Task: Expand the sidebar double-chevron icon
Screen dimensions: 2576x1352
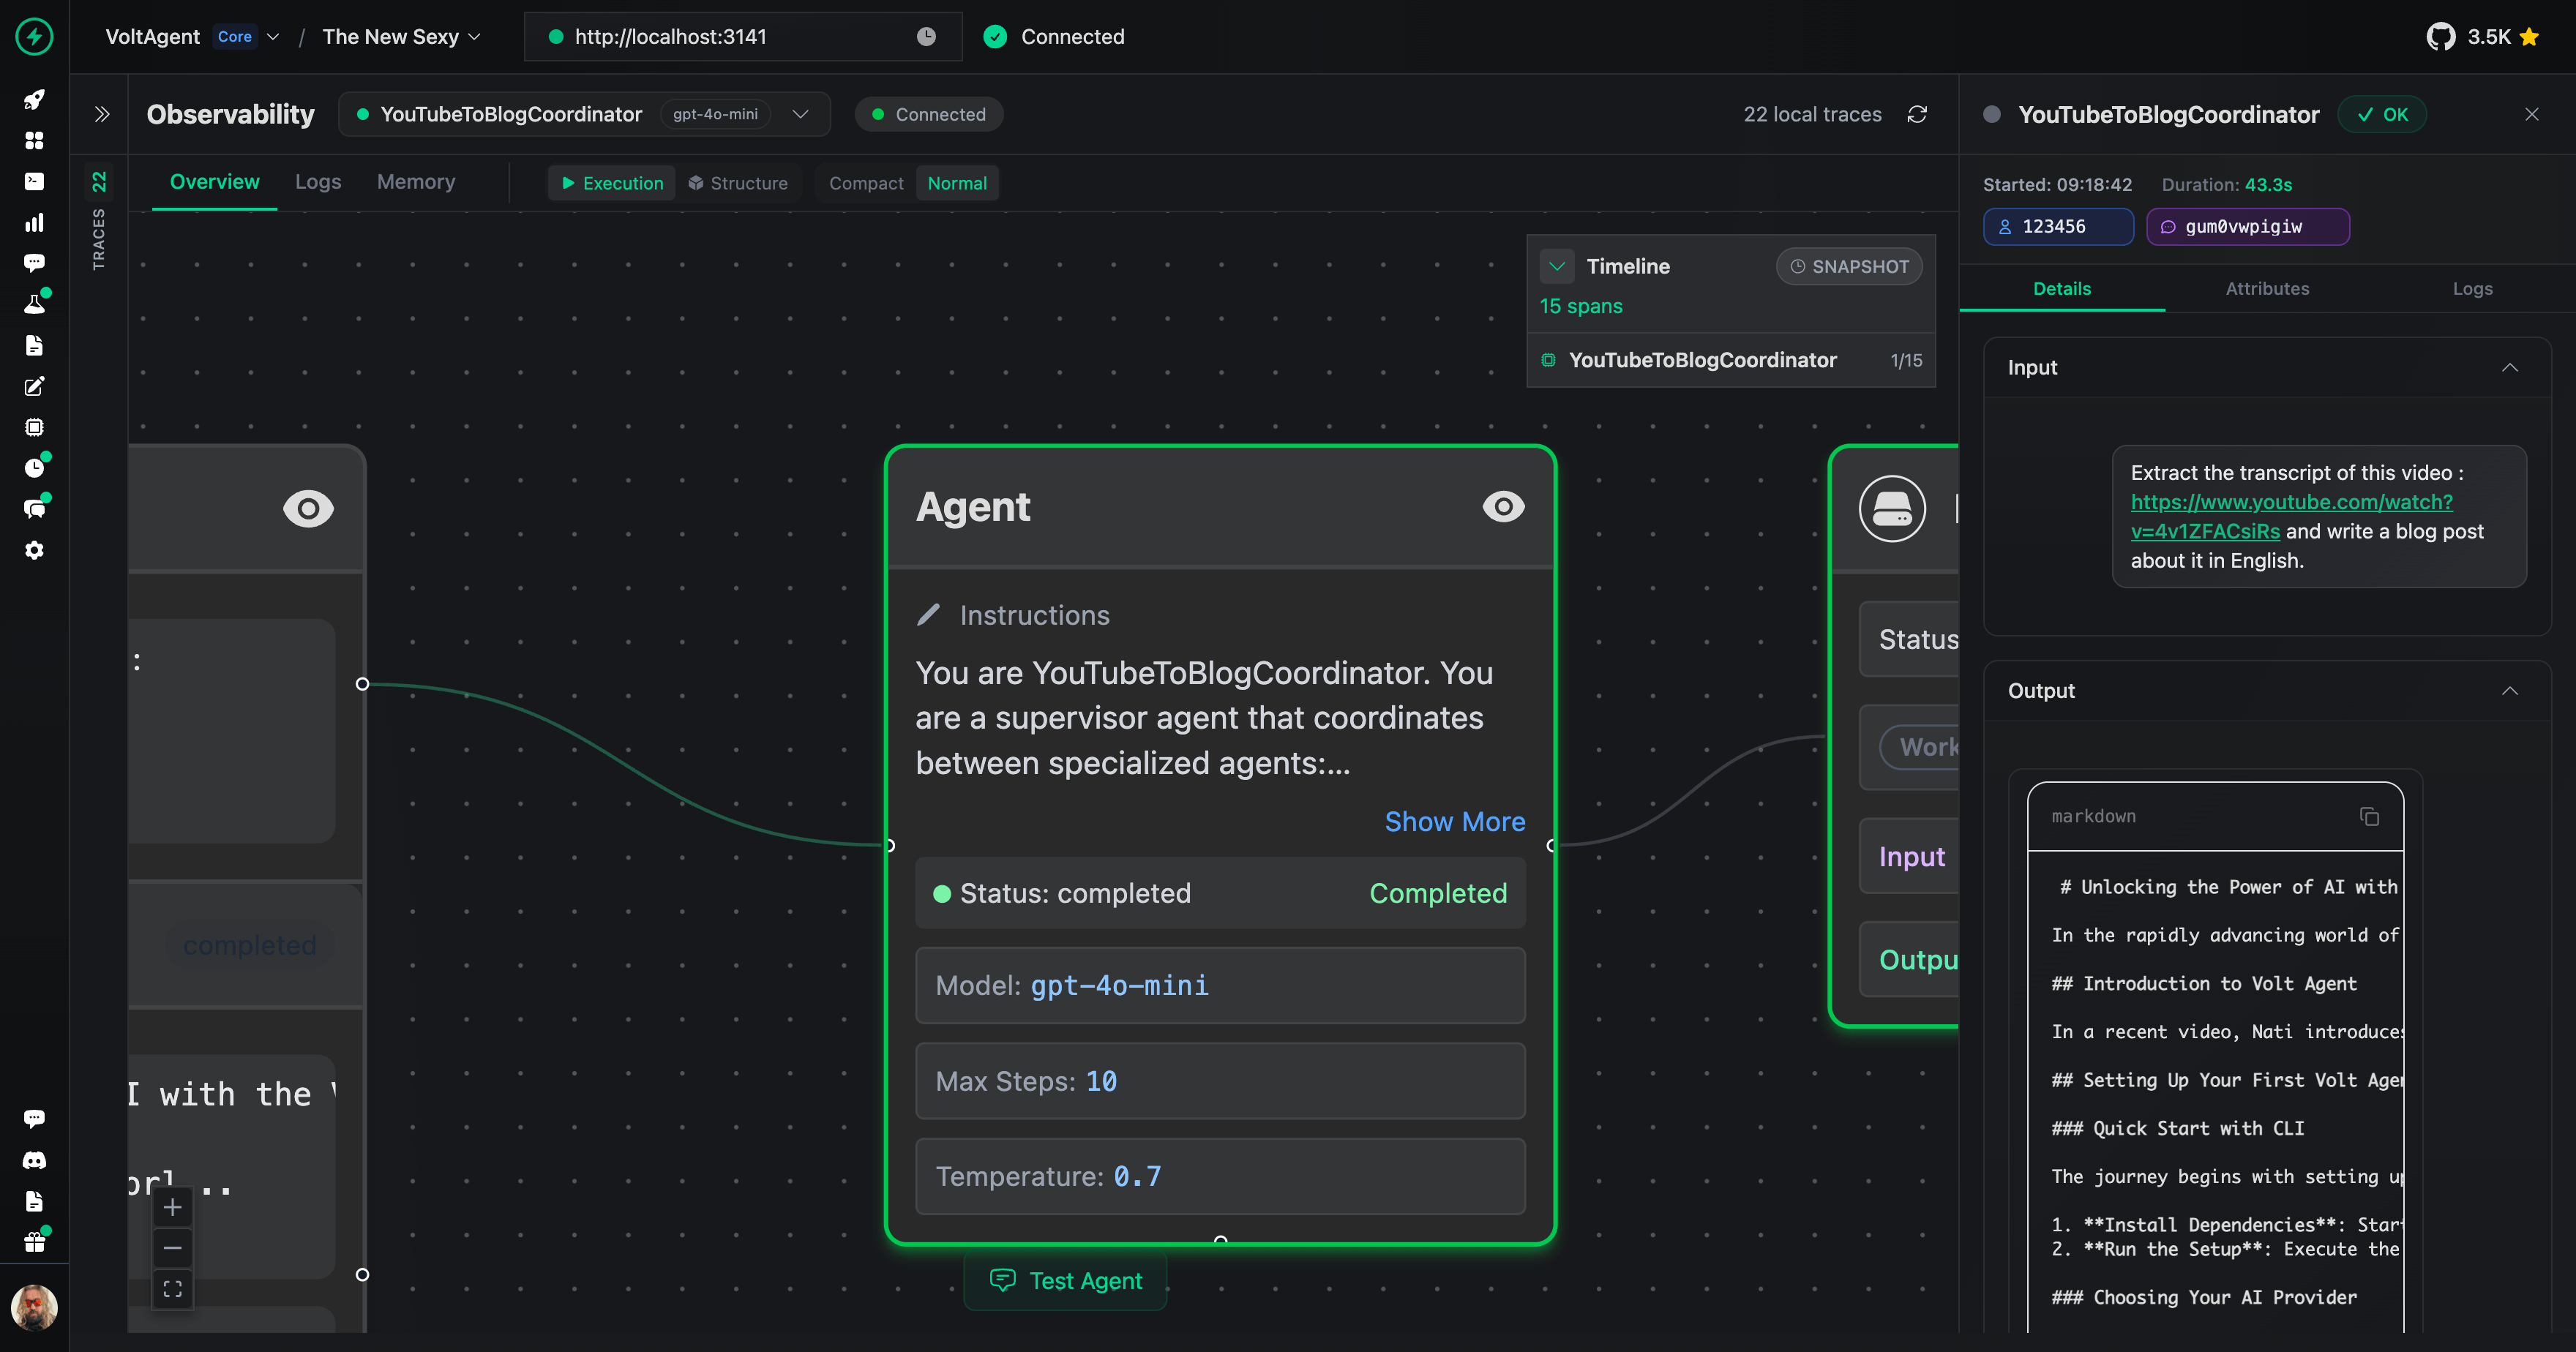Action: click(102, 115)
